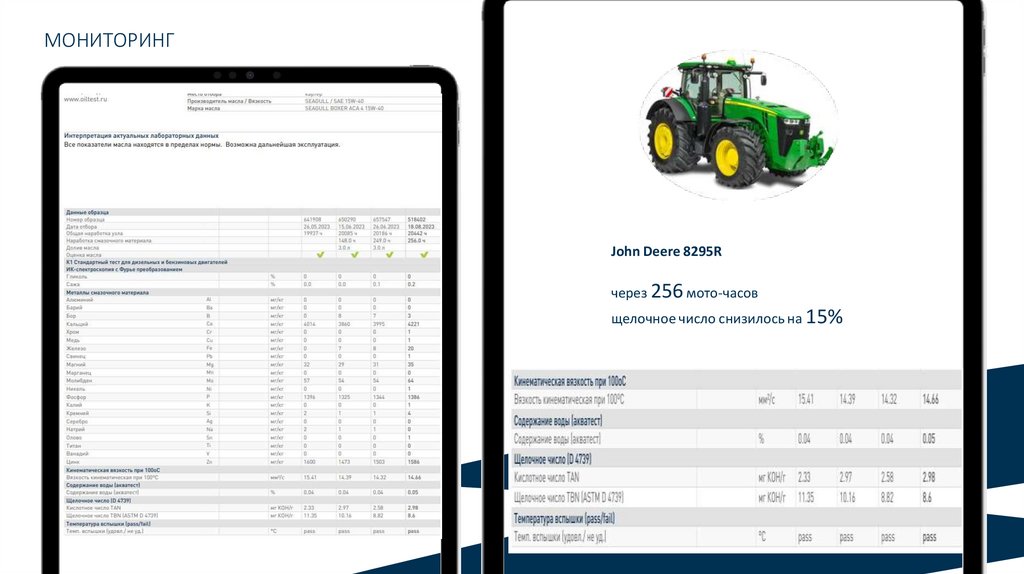The height and width of the screenshot is (574, 1024).
Task: Click the 'Ванадий' row label
Action: click(x=77, y=454)
